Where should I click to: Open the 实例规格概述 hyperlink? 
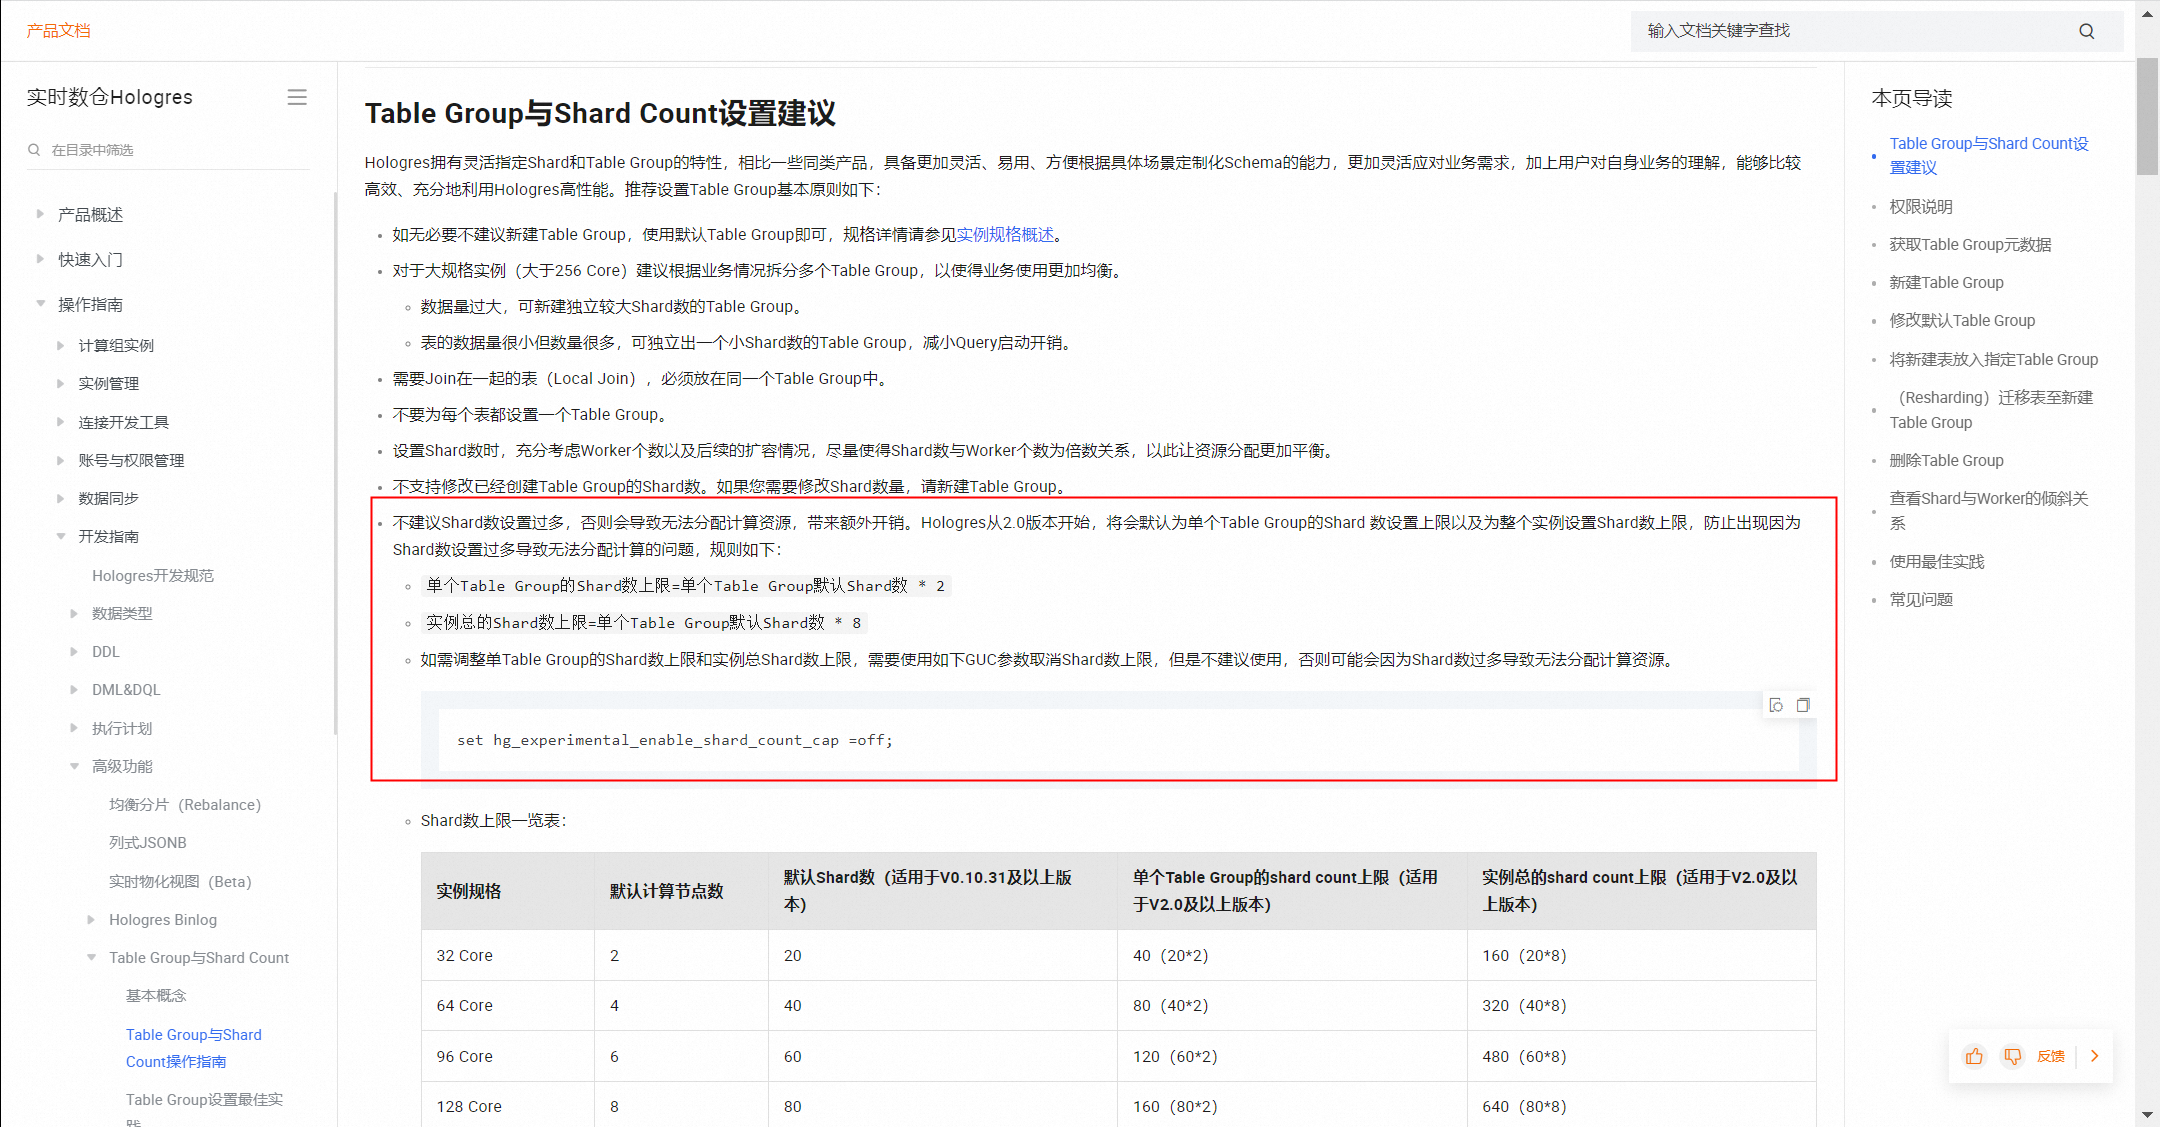pos(1005,234)
